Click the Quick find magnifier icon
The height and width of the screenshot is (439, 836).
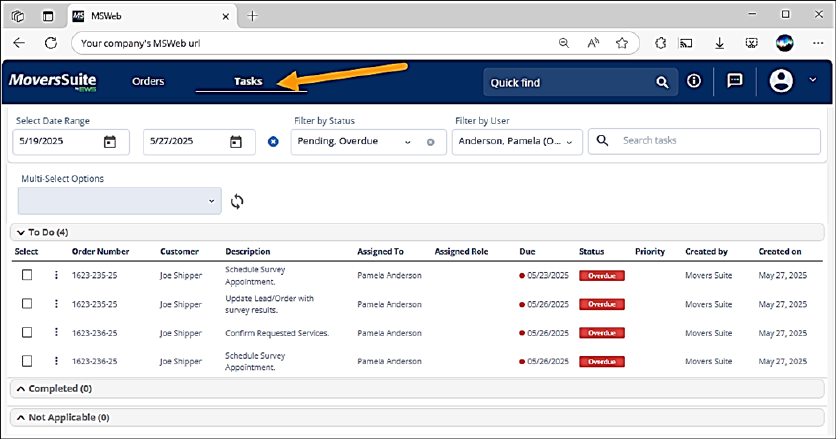661,83
